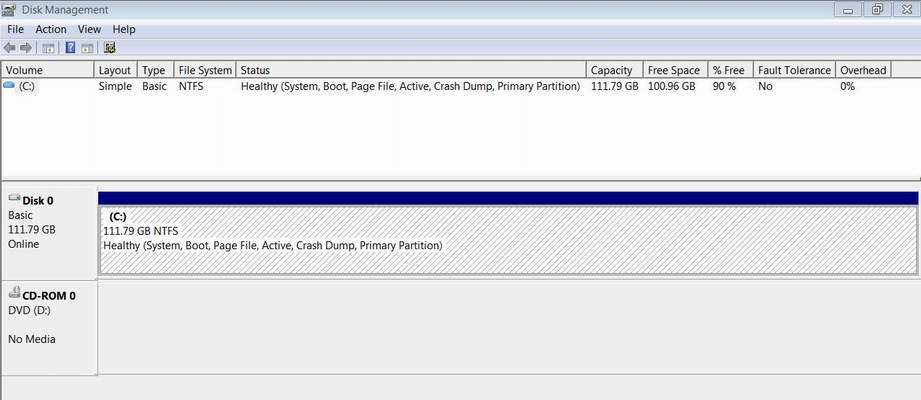
Task: Sort by the Overhead column header
Action: click(863, 70)
